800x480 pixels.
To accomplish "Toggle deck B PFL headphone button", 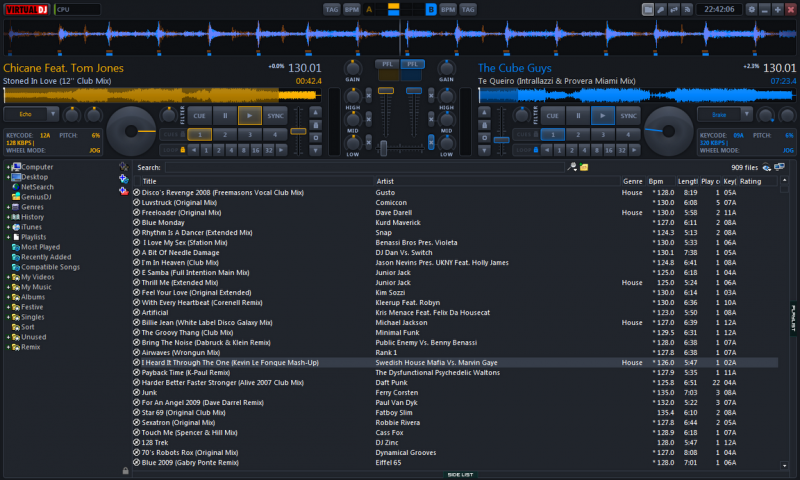I will point(412,64).
